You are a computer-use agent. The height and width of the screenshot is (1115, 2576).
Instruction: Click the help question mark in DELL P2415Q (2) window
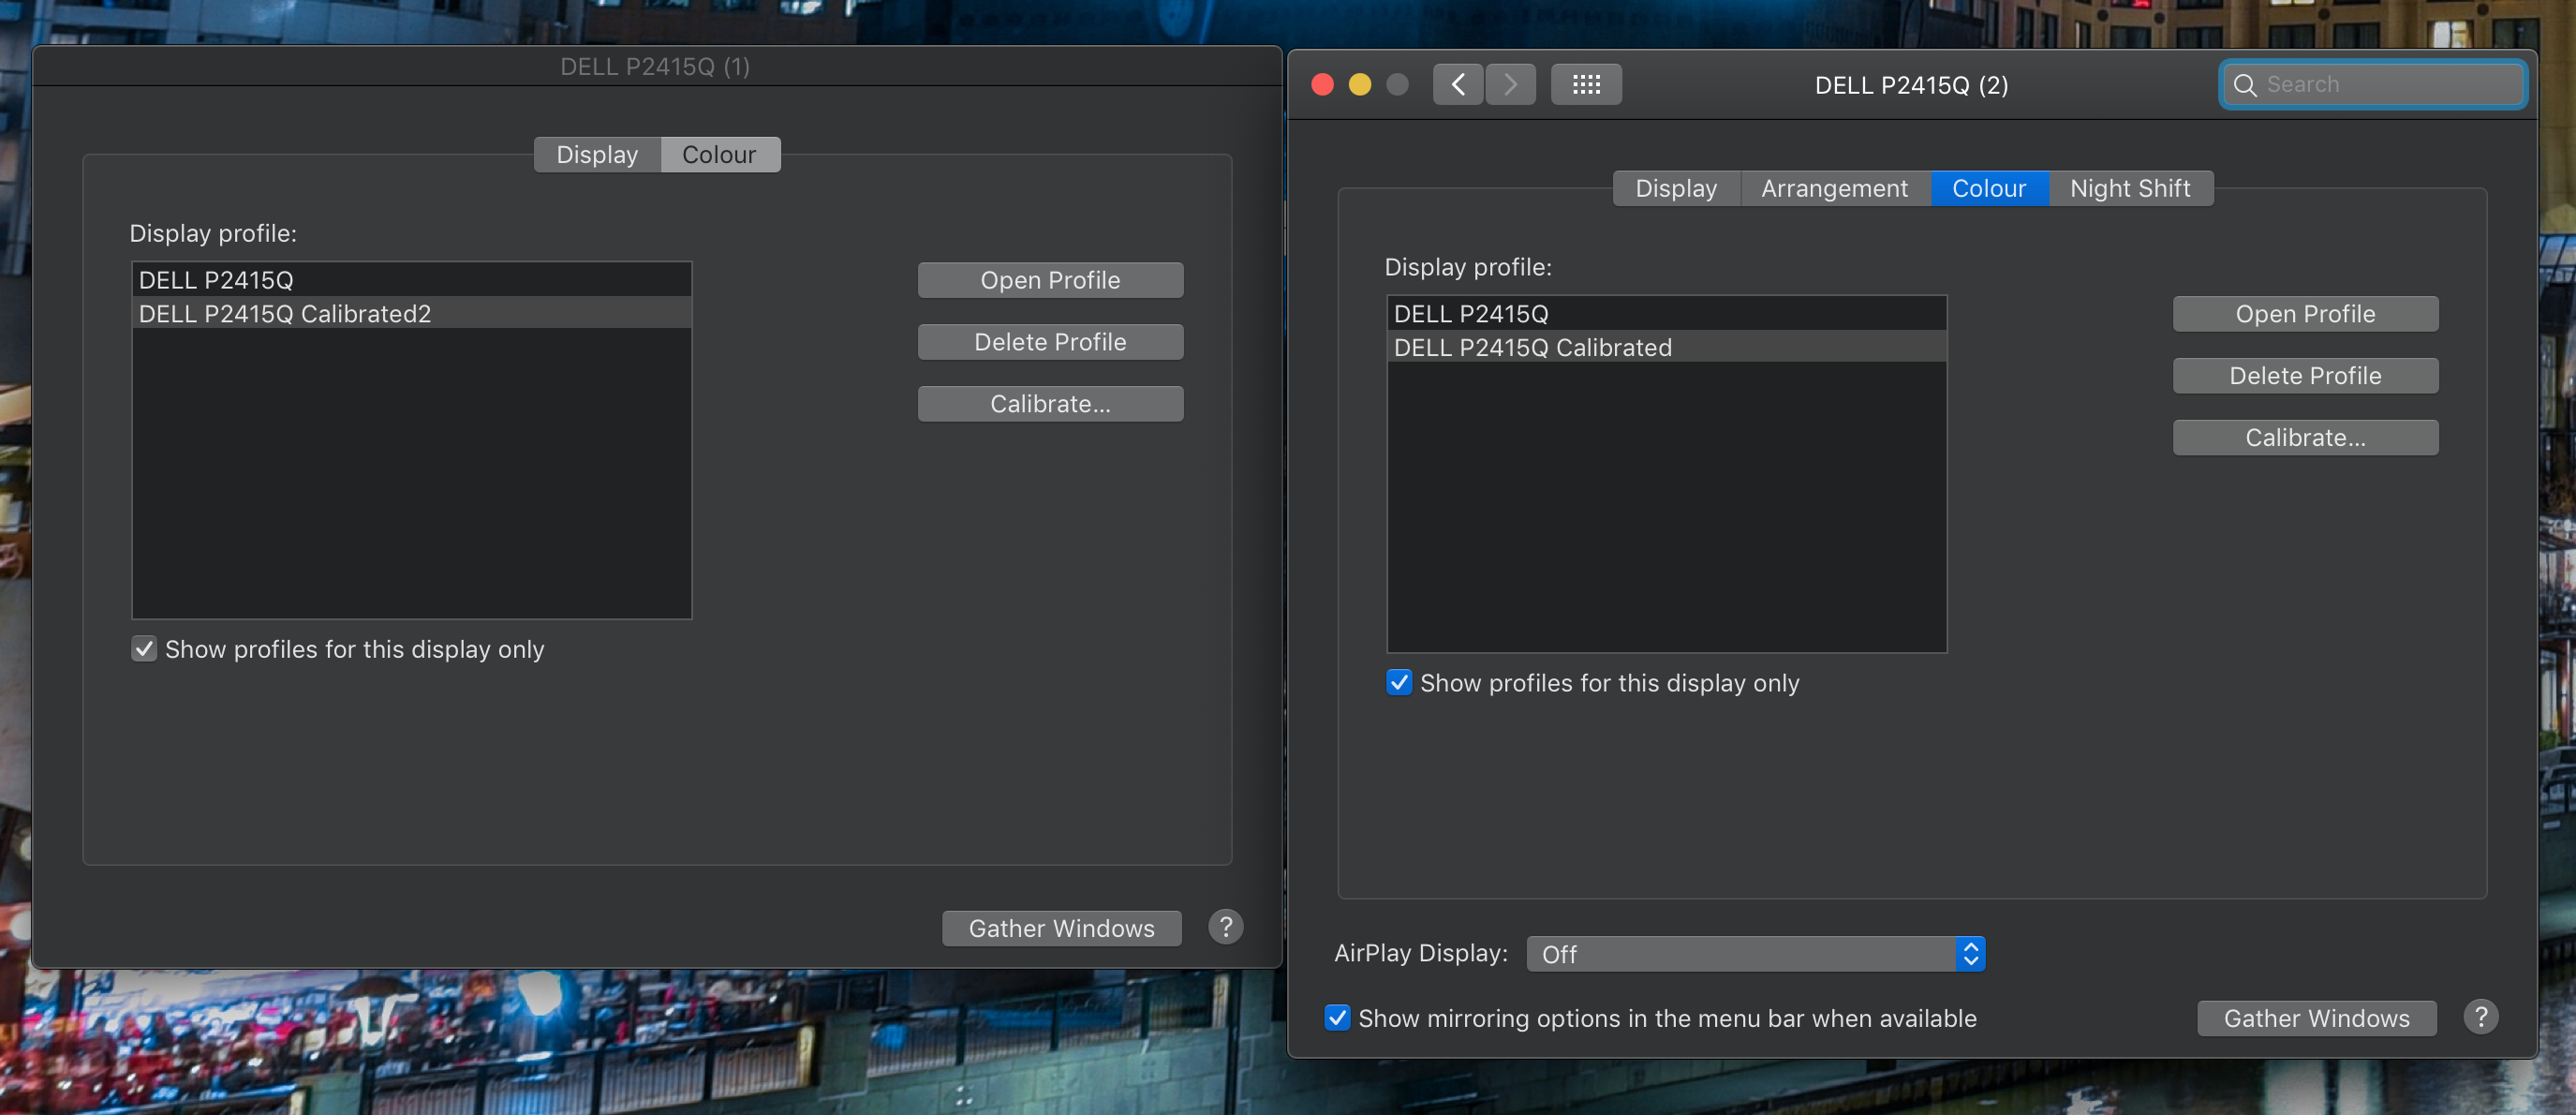[2480, 1016]
